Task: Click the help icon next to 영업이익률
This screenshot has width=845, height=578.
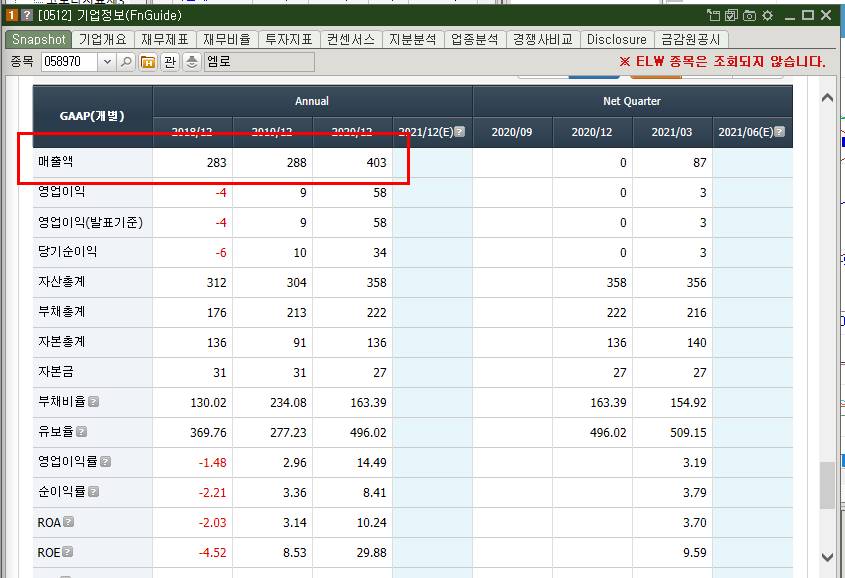Action: pos(106,462)
